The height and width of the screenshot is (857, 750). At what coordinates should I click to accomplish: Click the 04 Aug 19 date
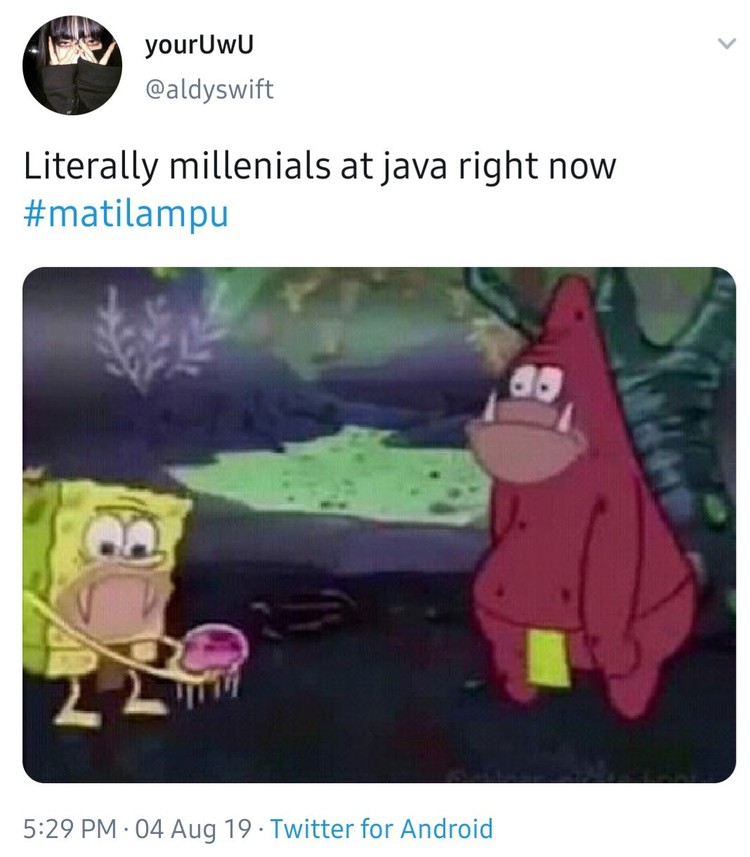tap(193, 829)
